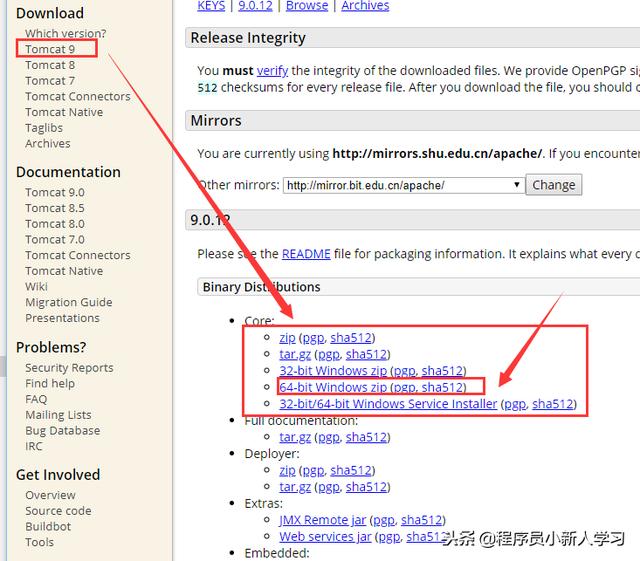The width and height of the screenshot is (640, 561).
Task: Open pgp signature for Core zip
Action: [x=313, y=338]
